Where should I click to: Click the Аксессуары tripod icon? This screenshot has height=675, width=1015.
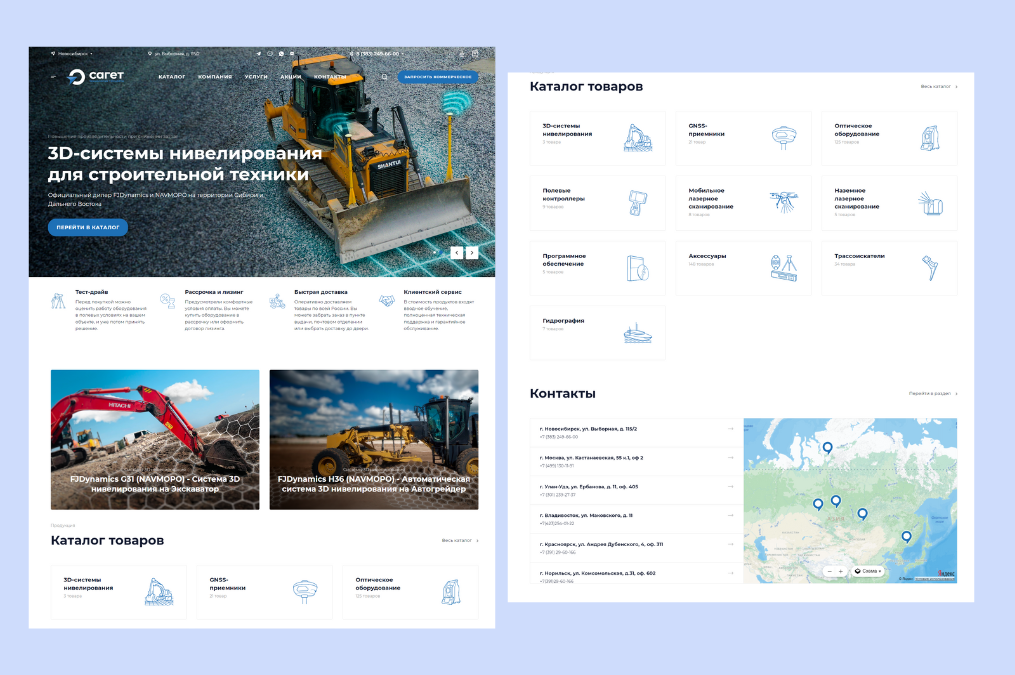pyautogui.click(x=784, y=268)
